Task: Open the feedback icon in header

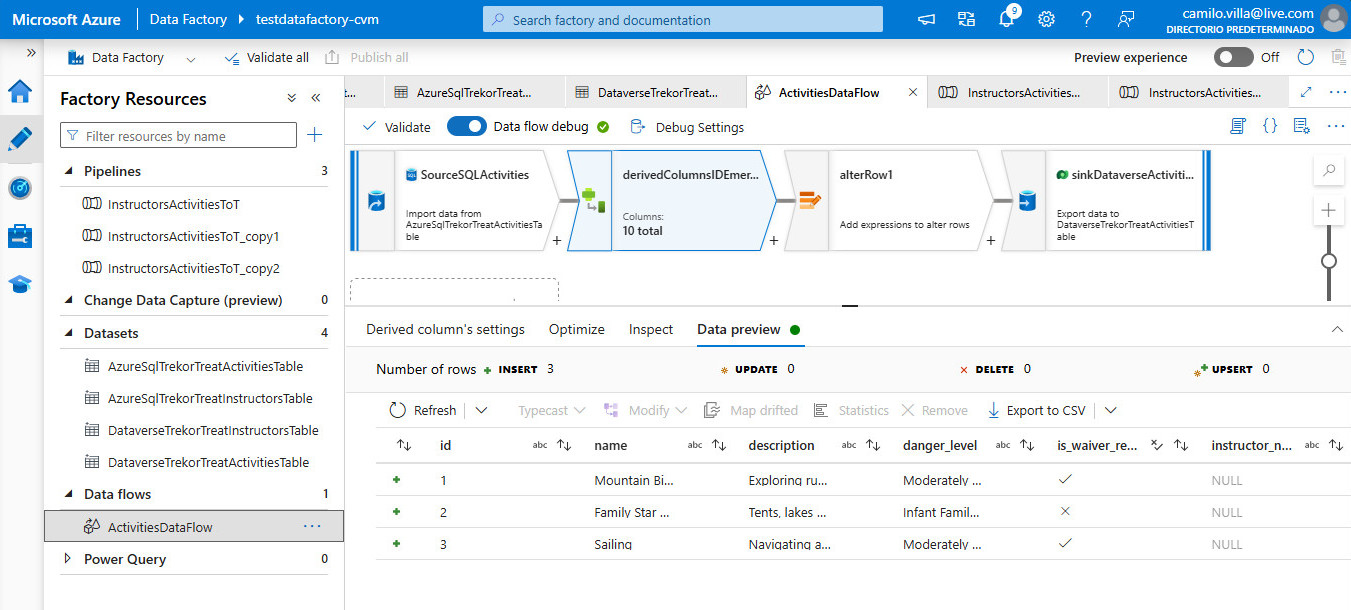Action: [x=1127, y=20]
